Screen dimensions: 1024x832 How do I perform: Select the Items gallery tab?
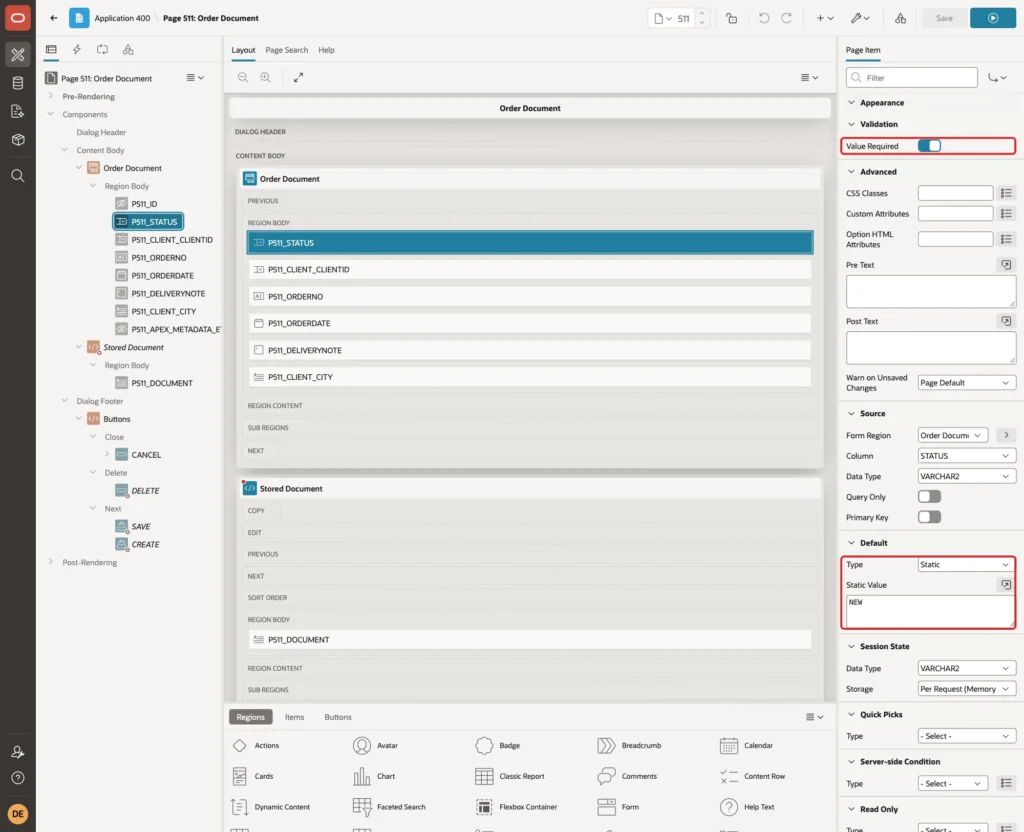295,716
